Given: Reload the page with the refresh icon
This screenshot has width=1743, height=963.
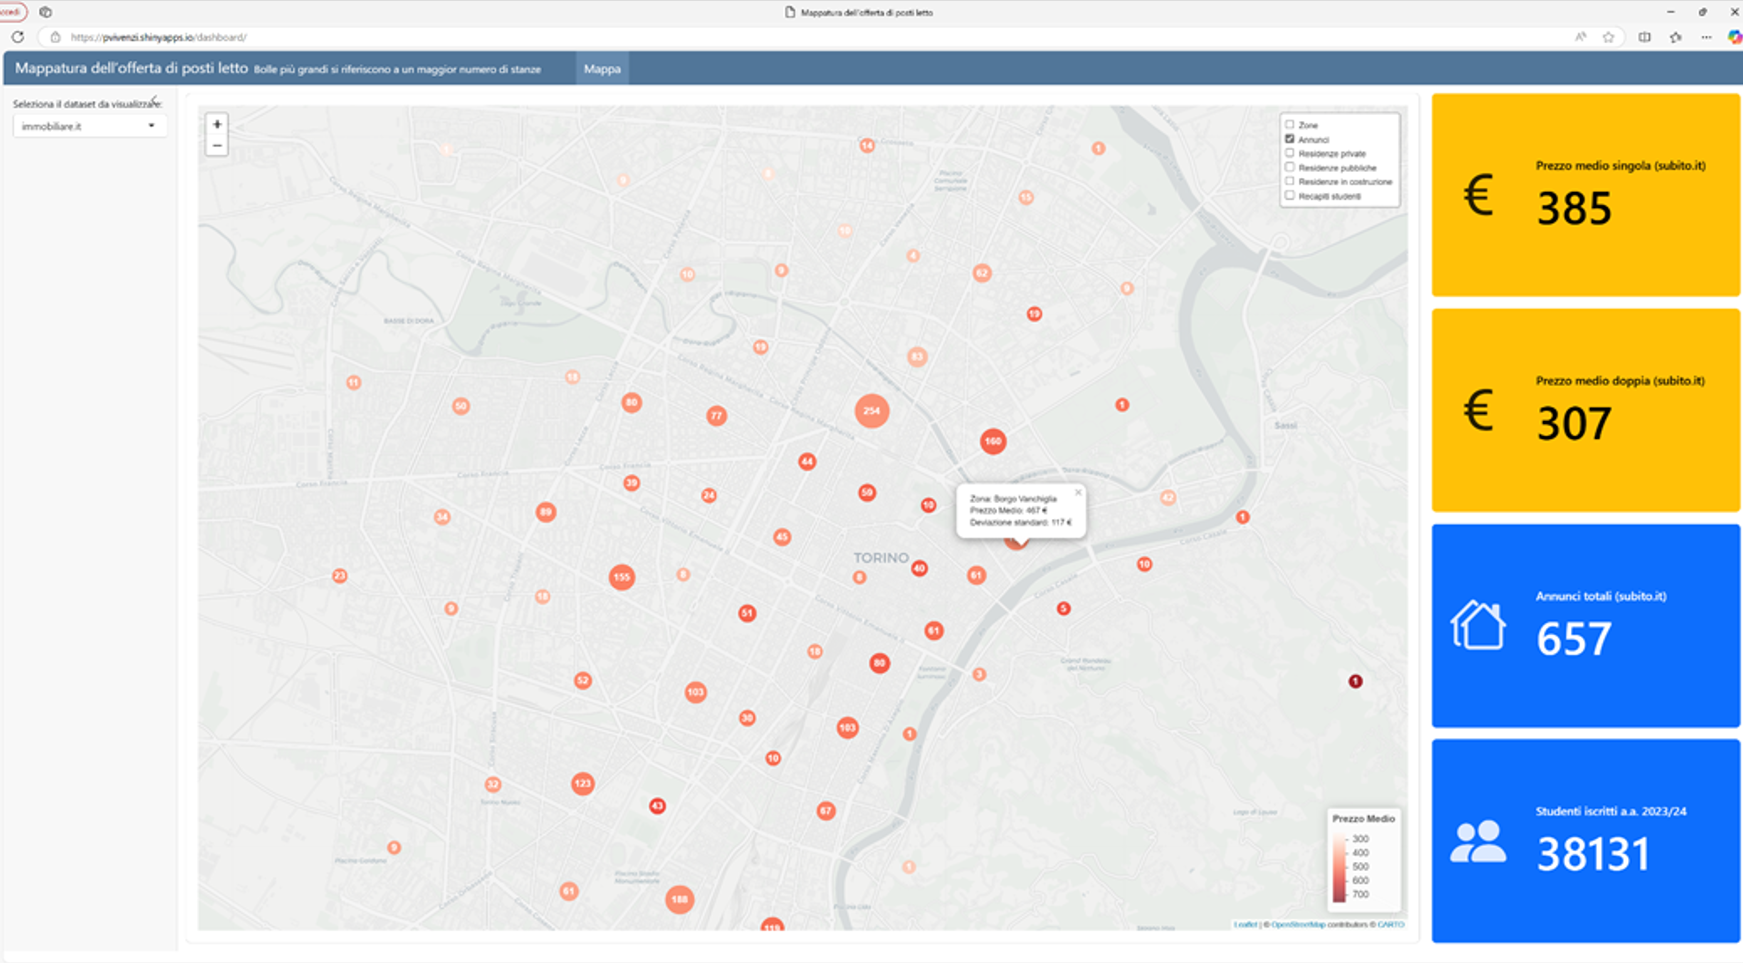Looking at the screenshot, I should 18,37.
